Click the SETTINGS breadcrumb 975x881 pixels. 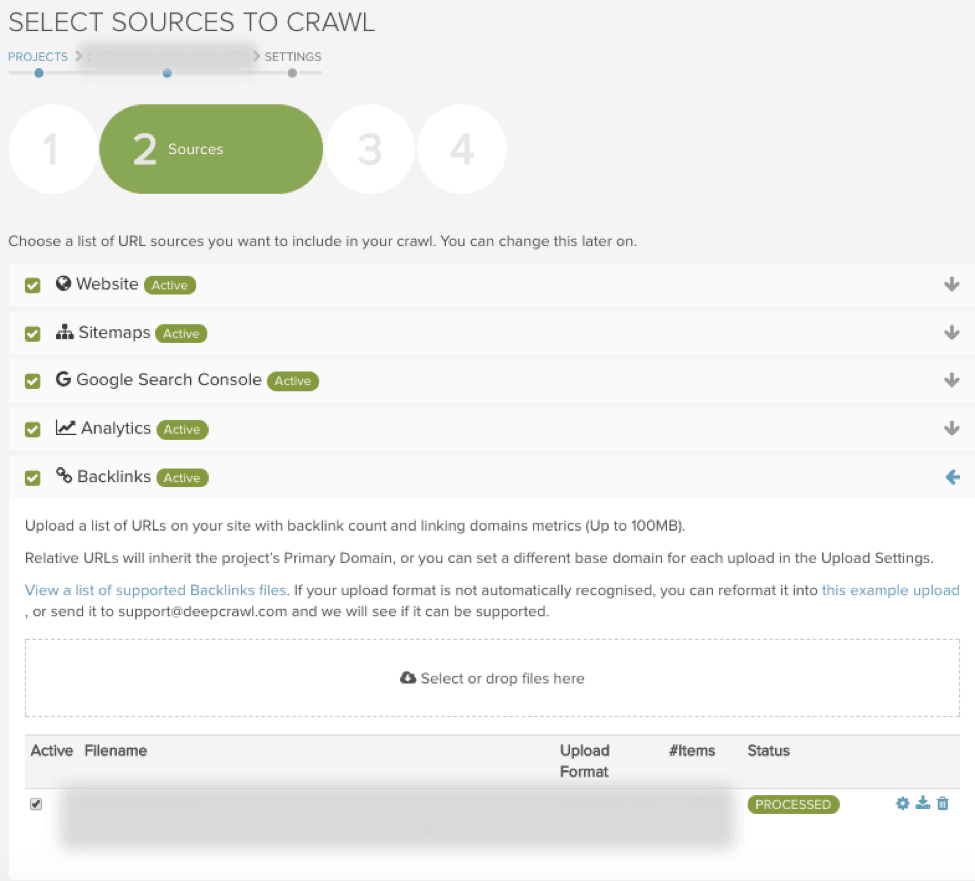point(293,57)
